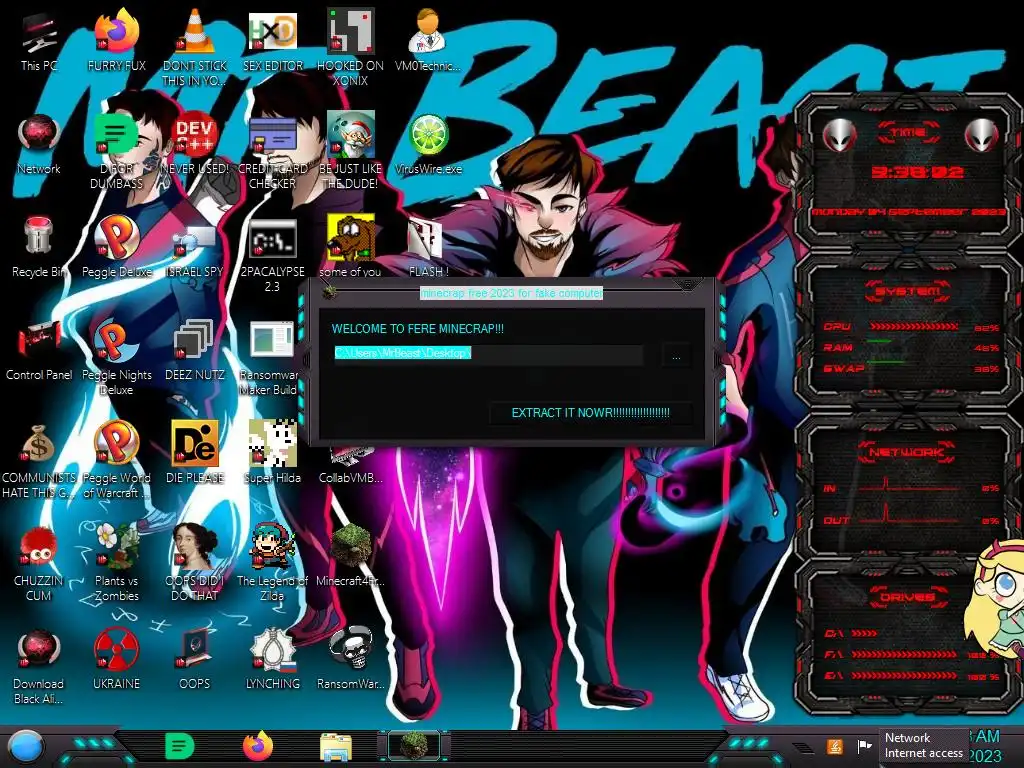Click the extractor dialog title bar text
1024x768 pixels.
[511, 293]
